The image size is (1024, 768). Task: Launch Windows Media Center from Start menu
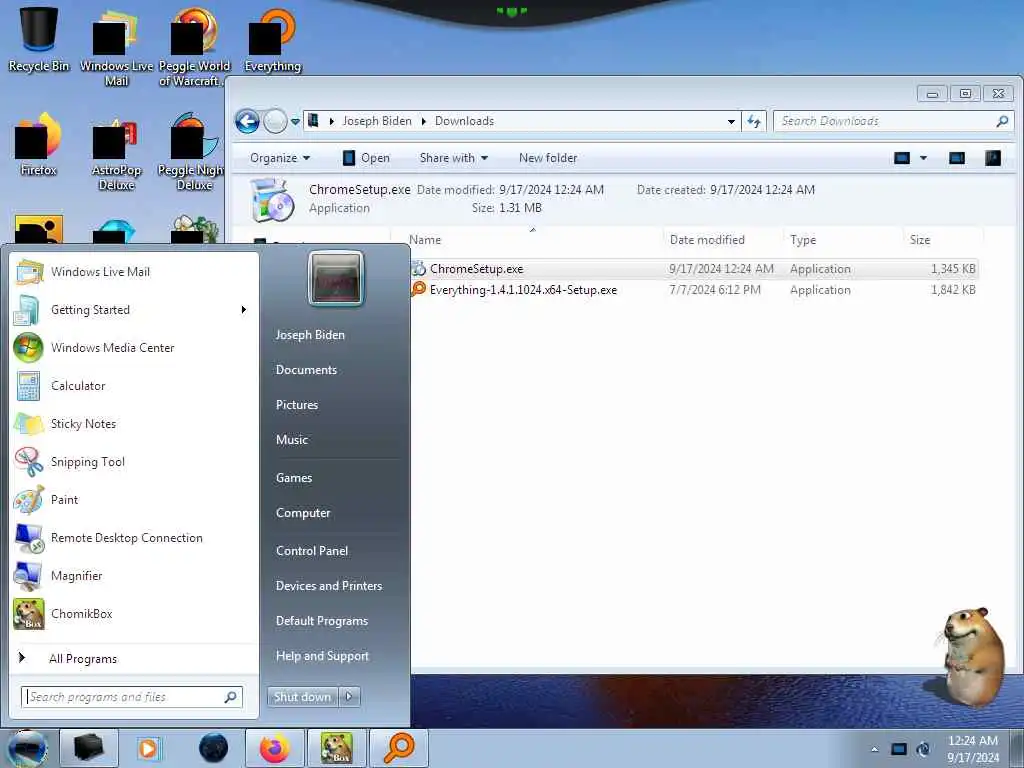click(135, 347)
